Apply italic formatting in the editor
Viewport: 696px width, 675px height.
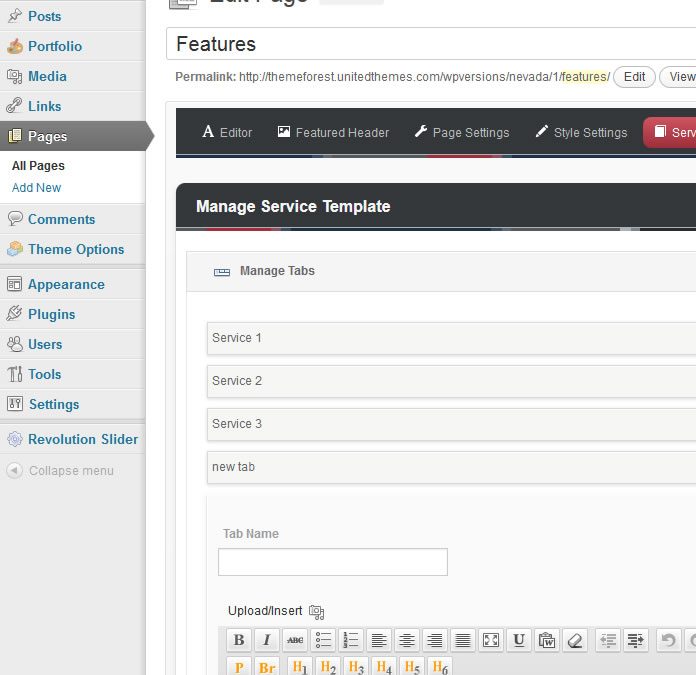tap(267, 641)
